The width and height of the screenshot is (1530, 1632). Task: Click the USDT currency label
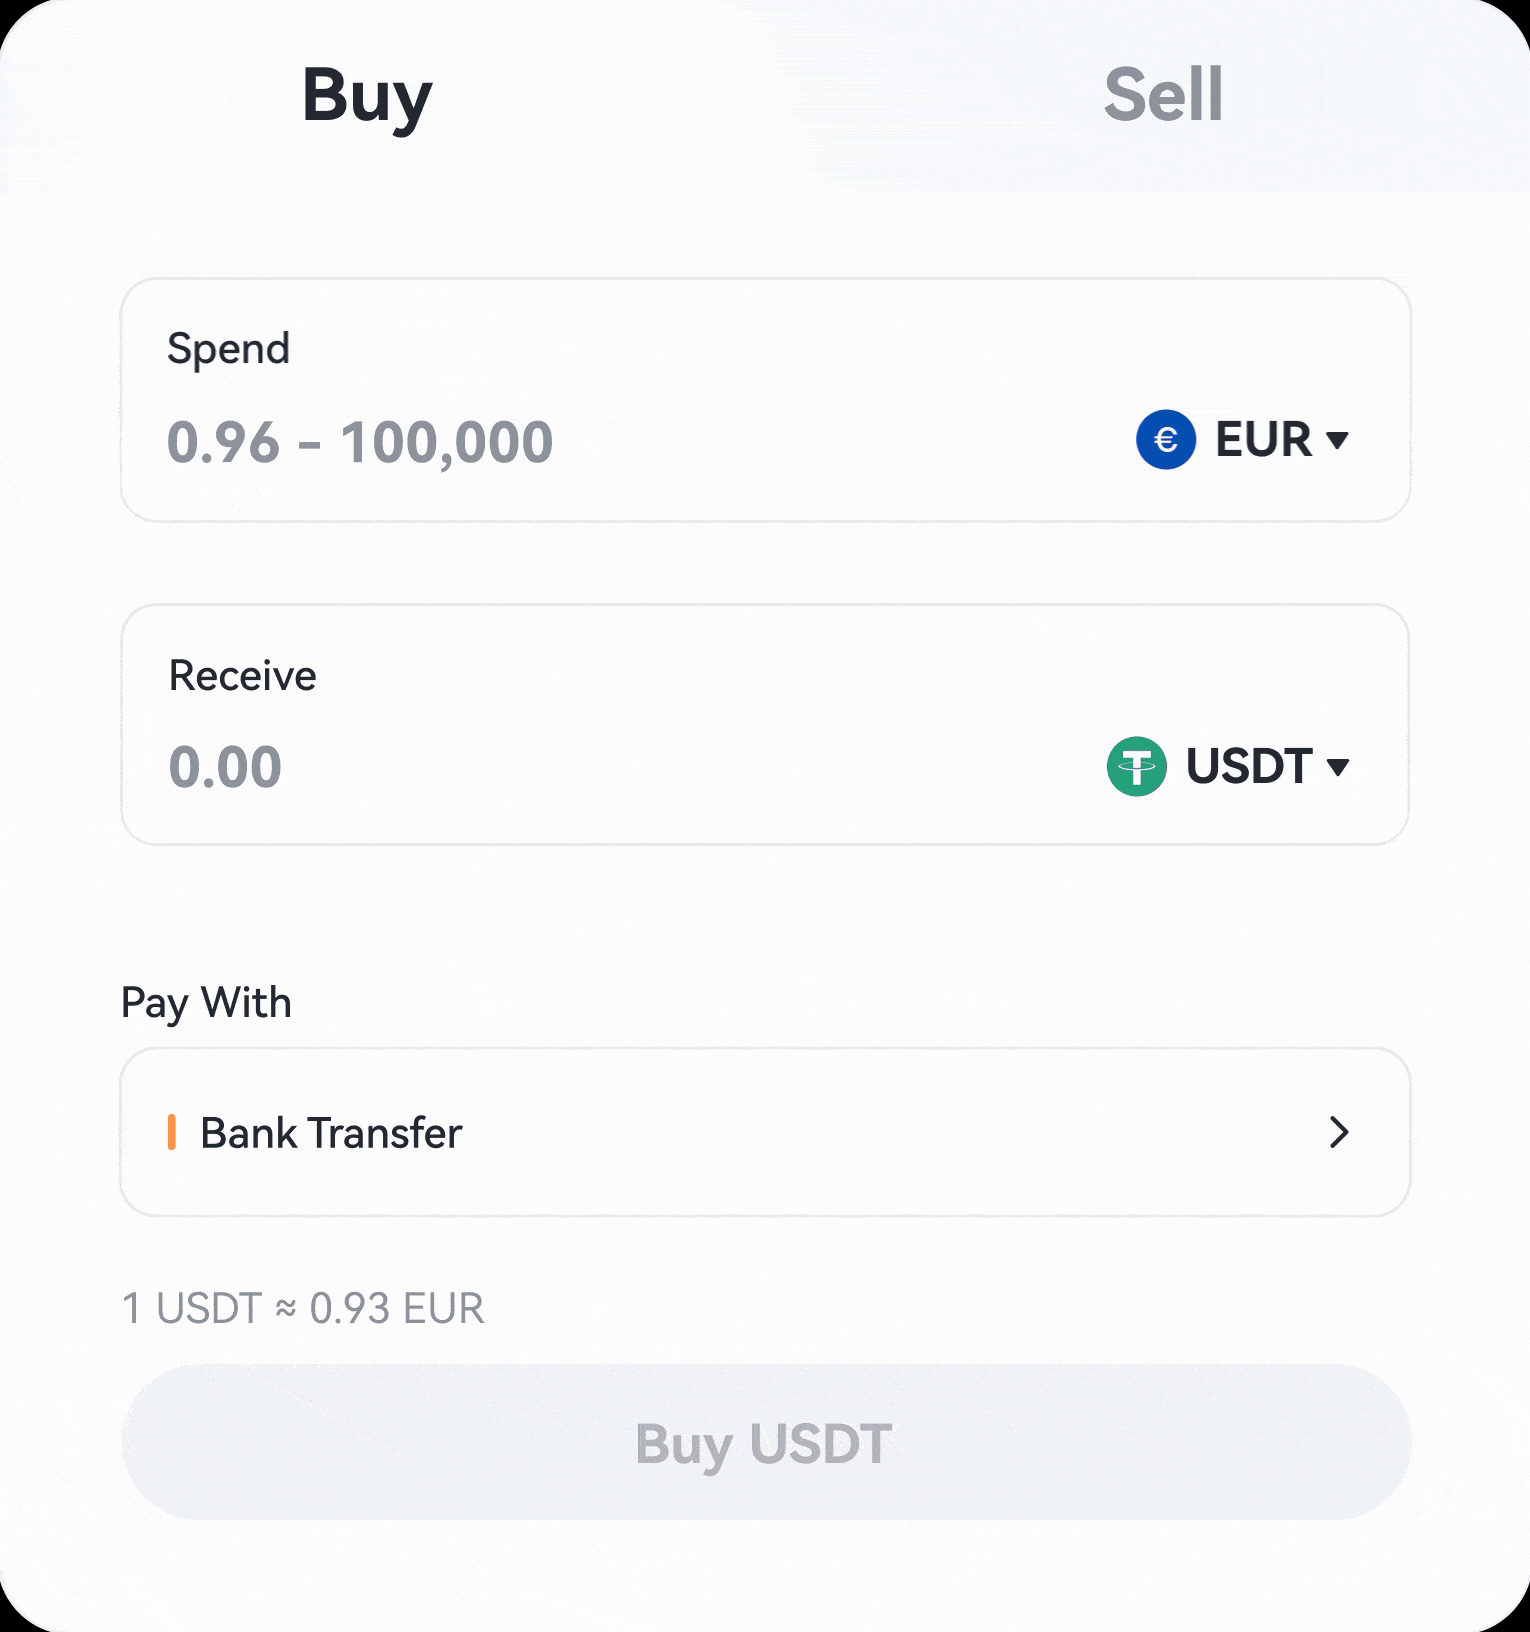(1249, 767)
